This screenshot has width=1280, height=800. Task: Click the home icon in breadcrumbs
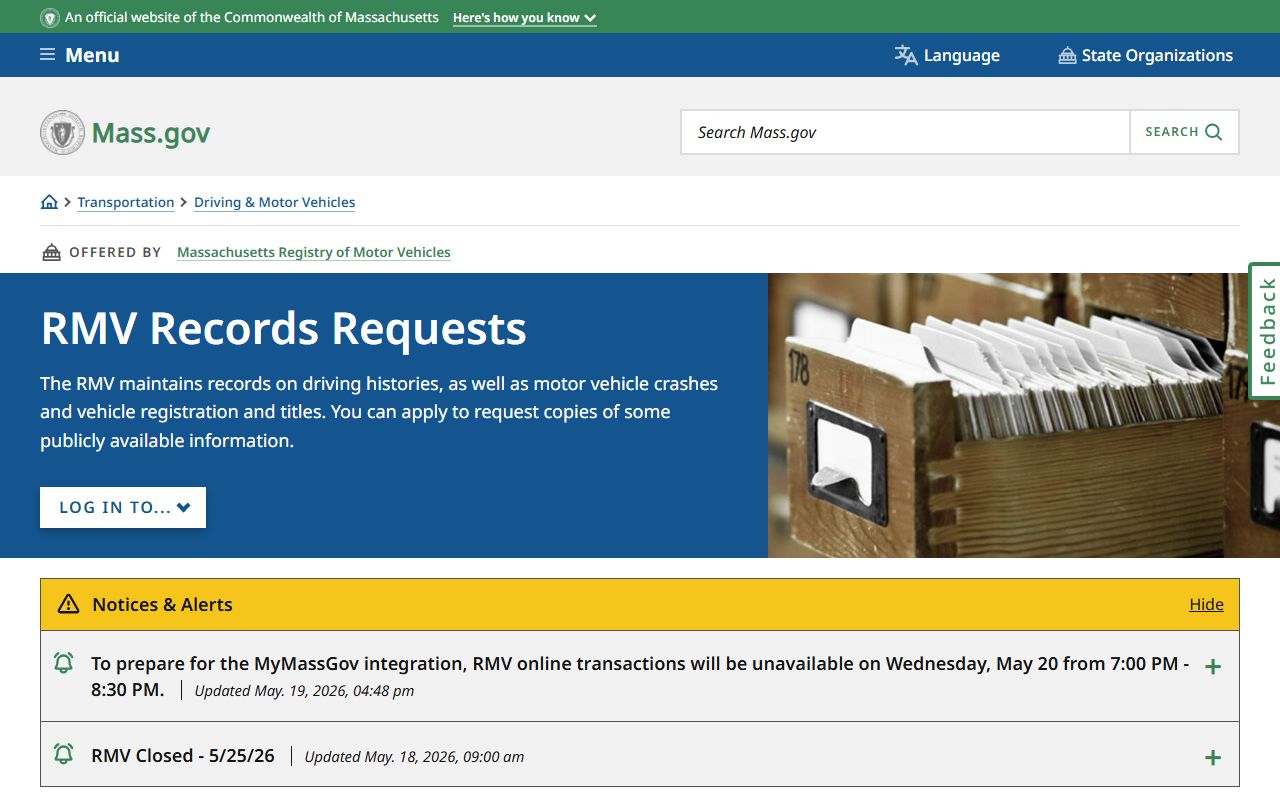pyautogui.click(x=49, y=202)
